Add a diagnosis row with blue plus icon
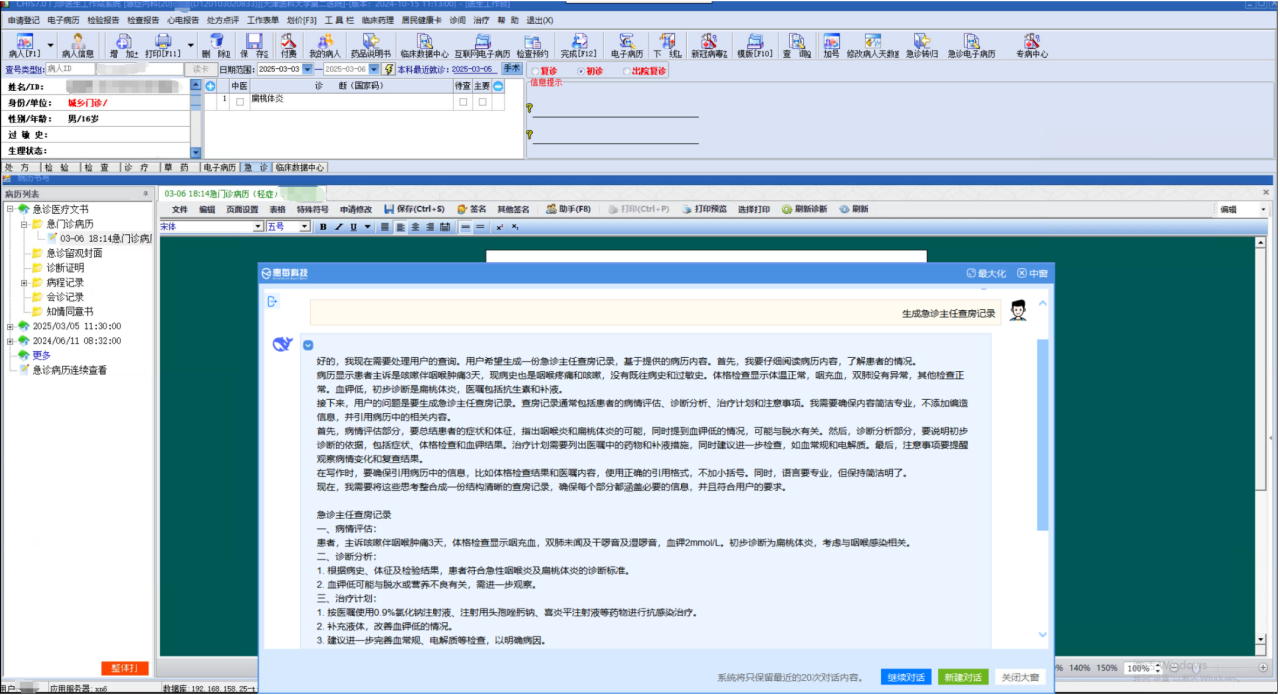This screenshot has height=695, width=1280. [210, 86]
